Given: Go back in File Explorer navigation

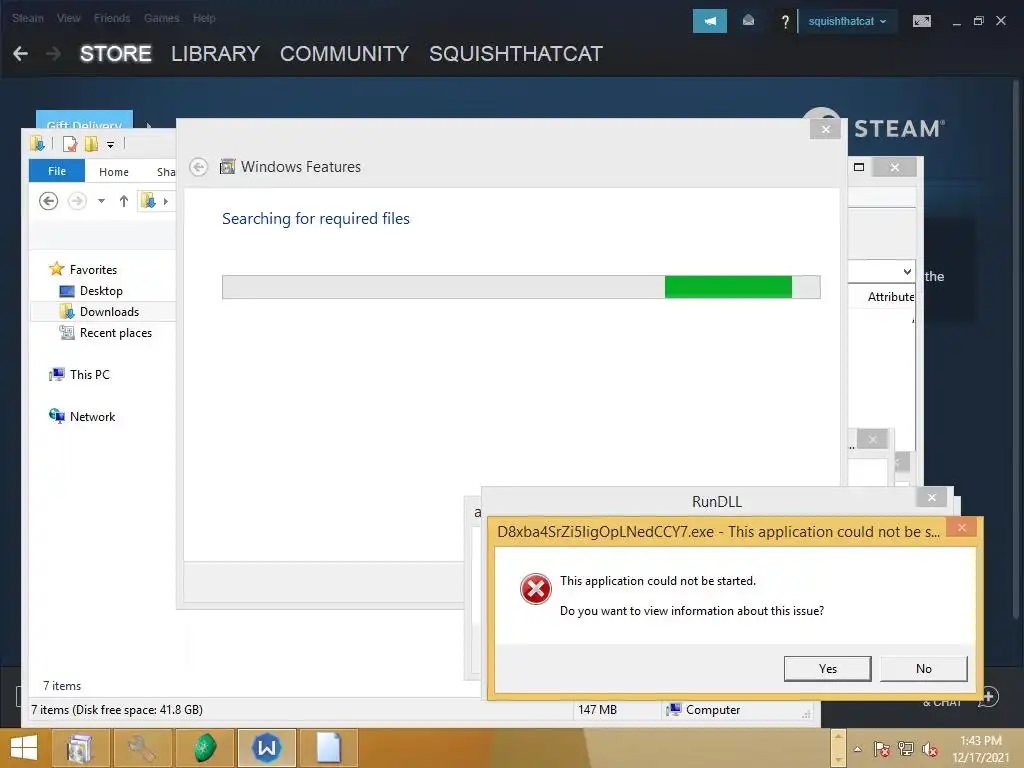Looking at the screenshot, I should [x=48, y=201].
